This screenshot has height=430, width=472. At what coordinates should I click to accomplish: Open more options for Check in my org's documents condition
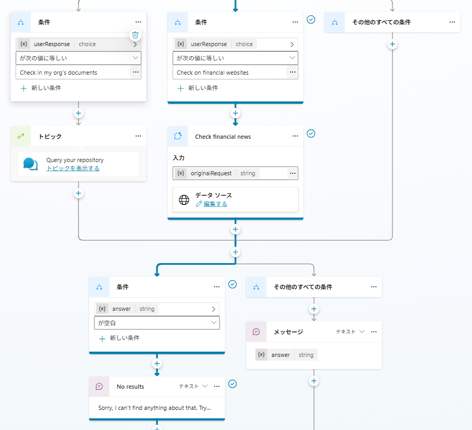coord(138,22)
